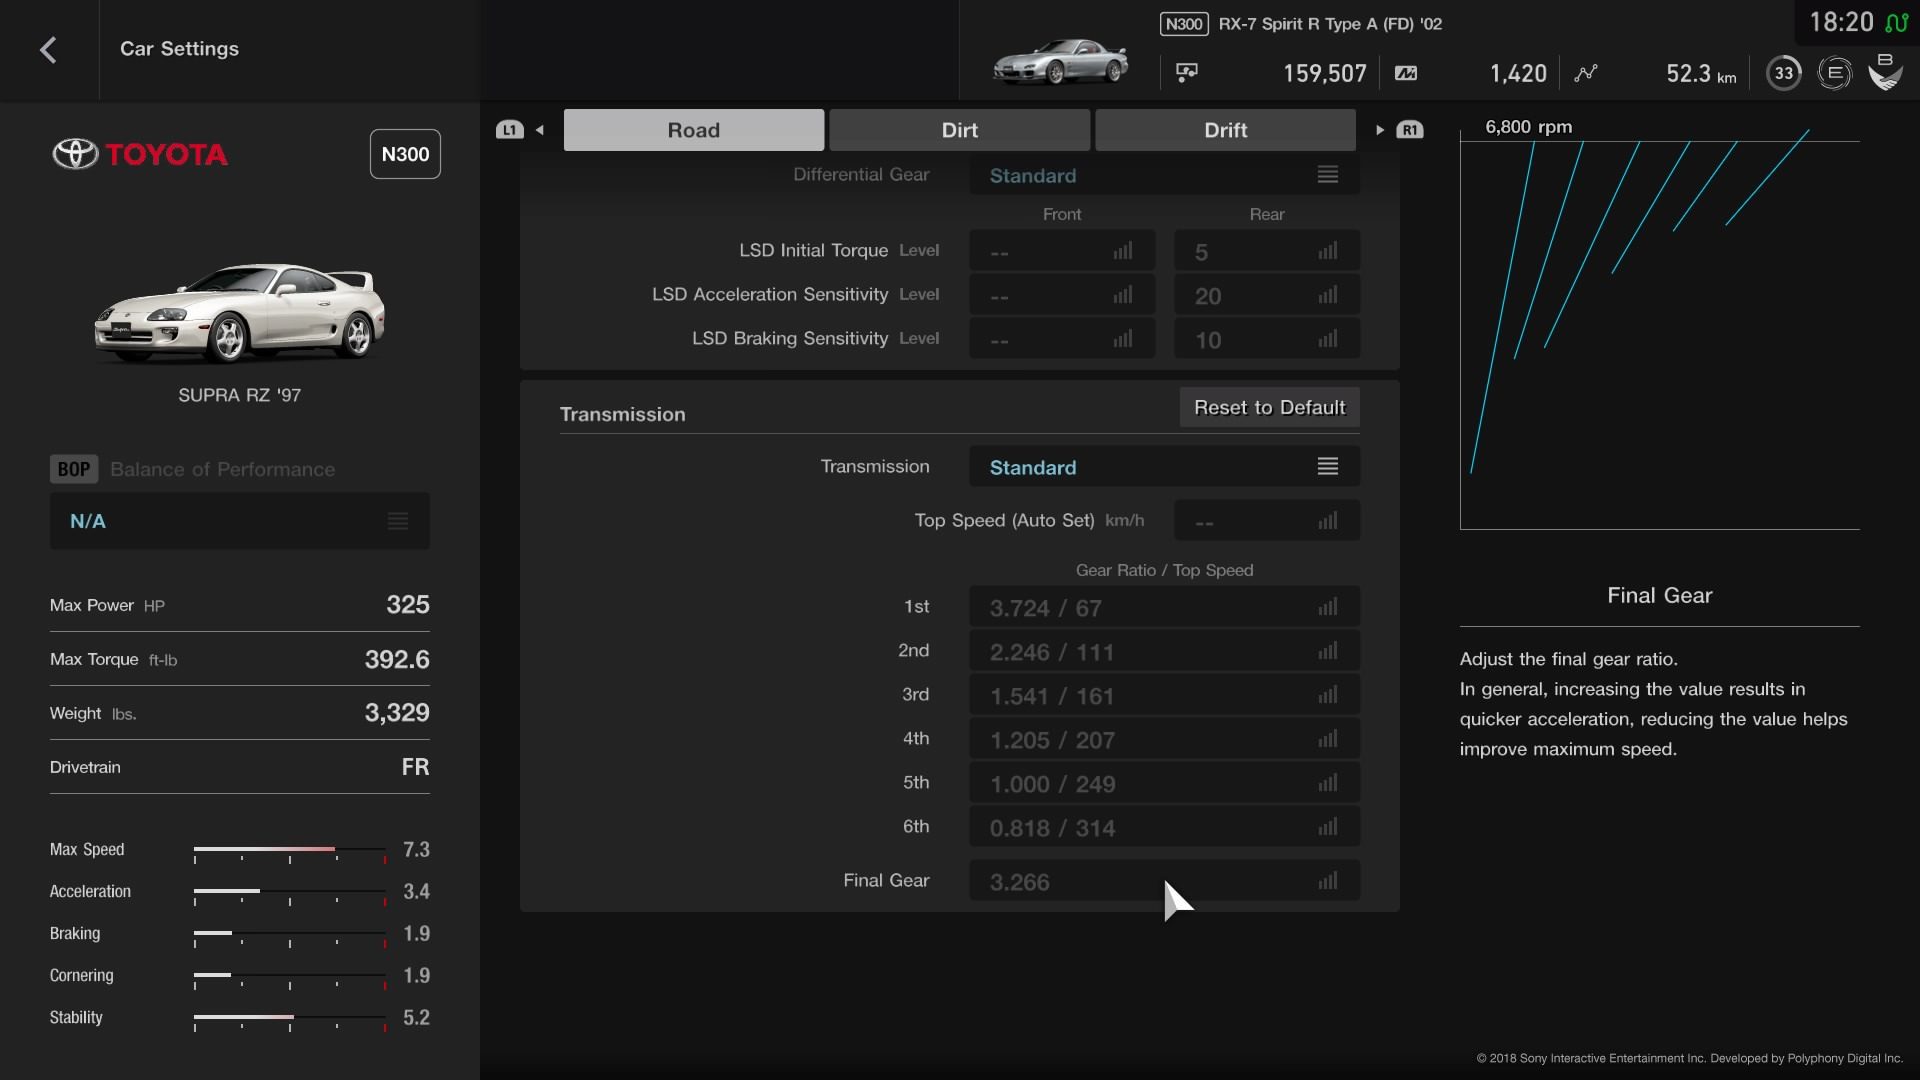Click the Weight value 3,329

(x=397, y=713)
